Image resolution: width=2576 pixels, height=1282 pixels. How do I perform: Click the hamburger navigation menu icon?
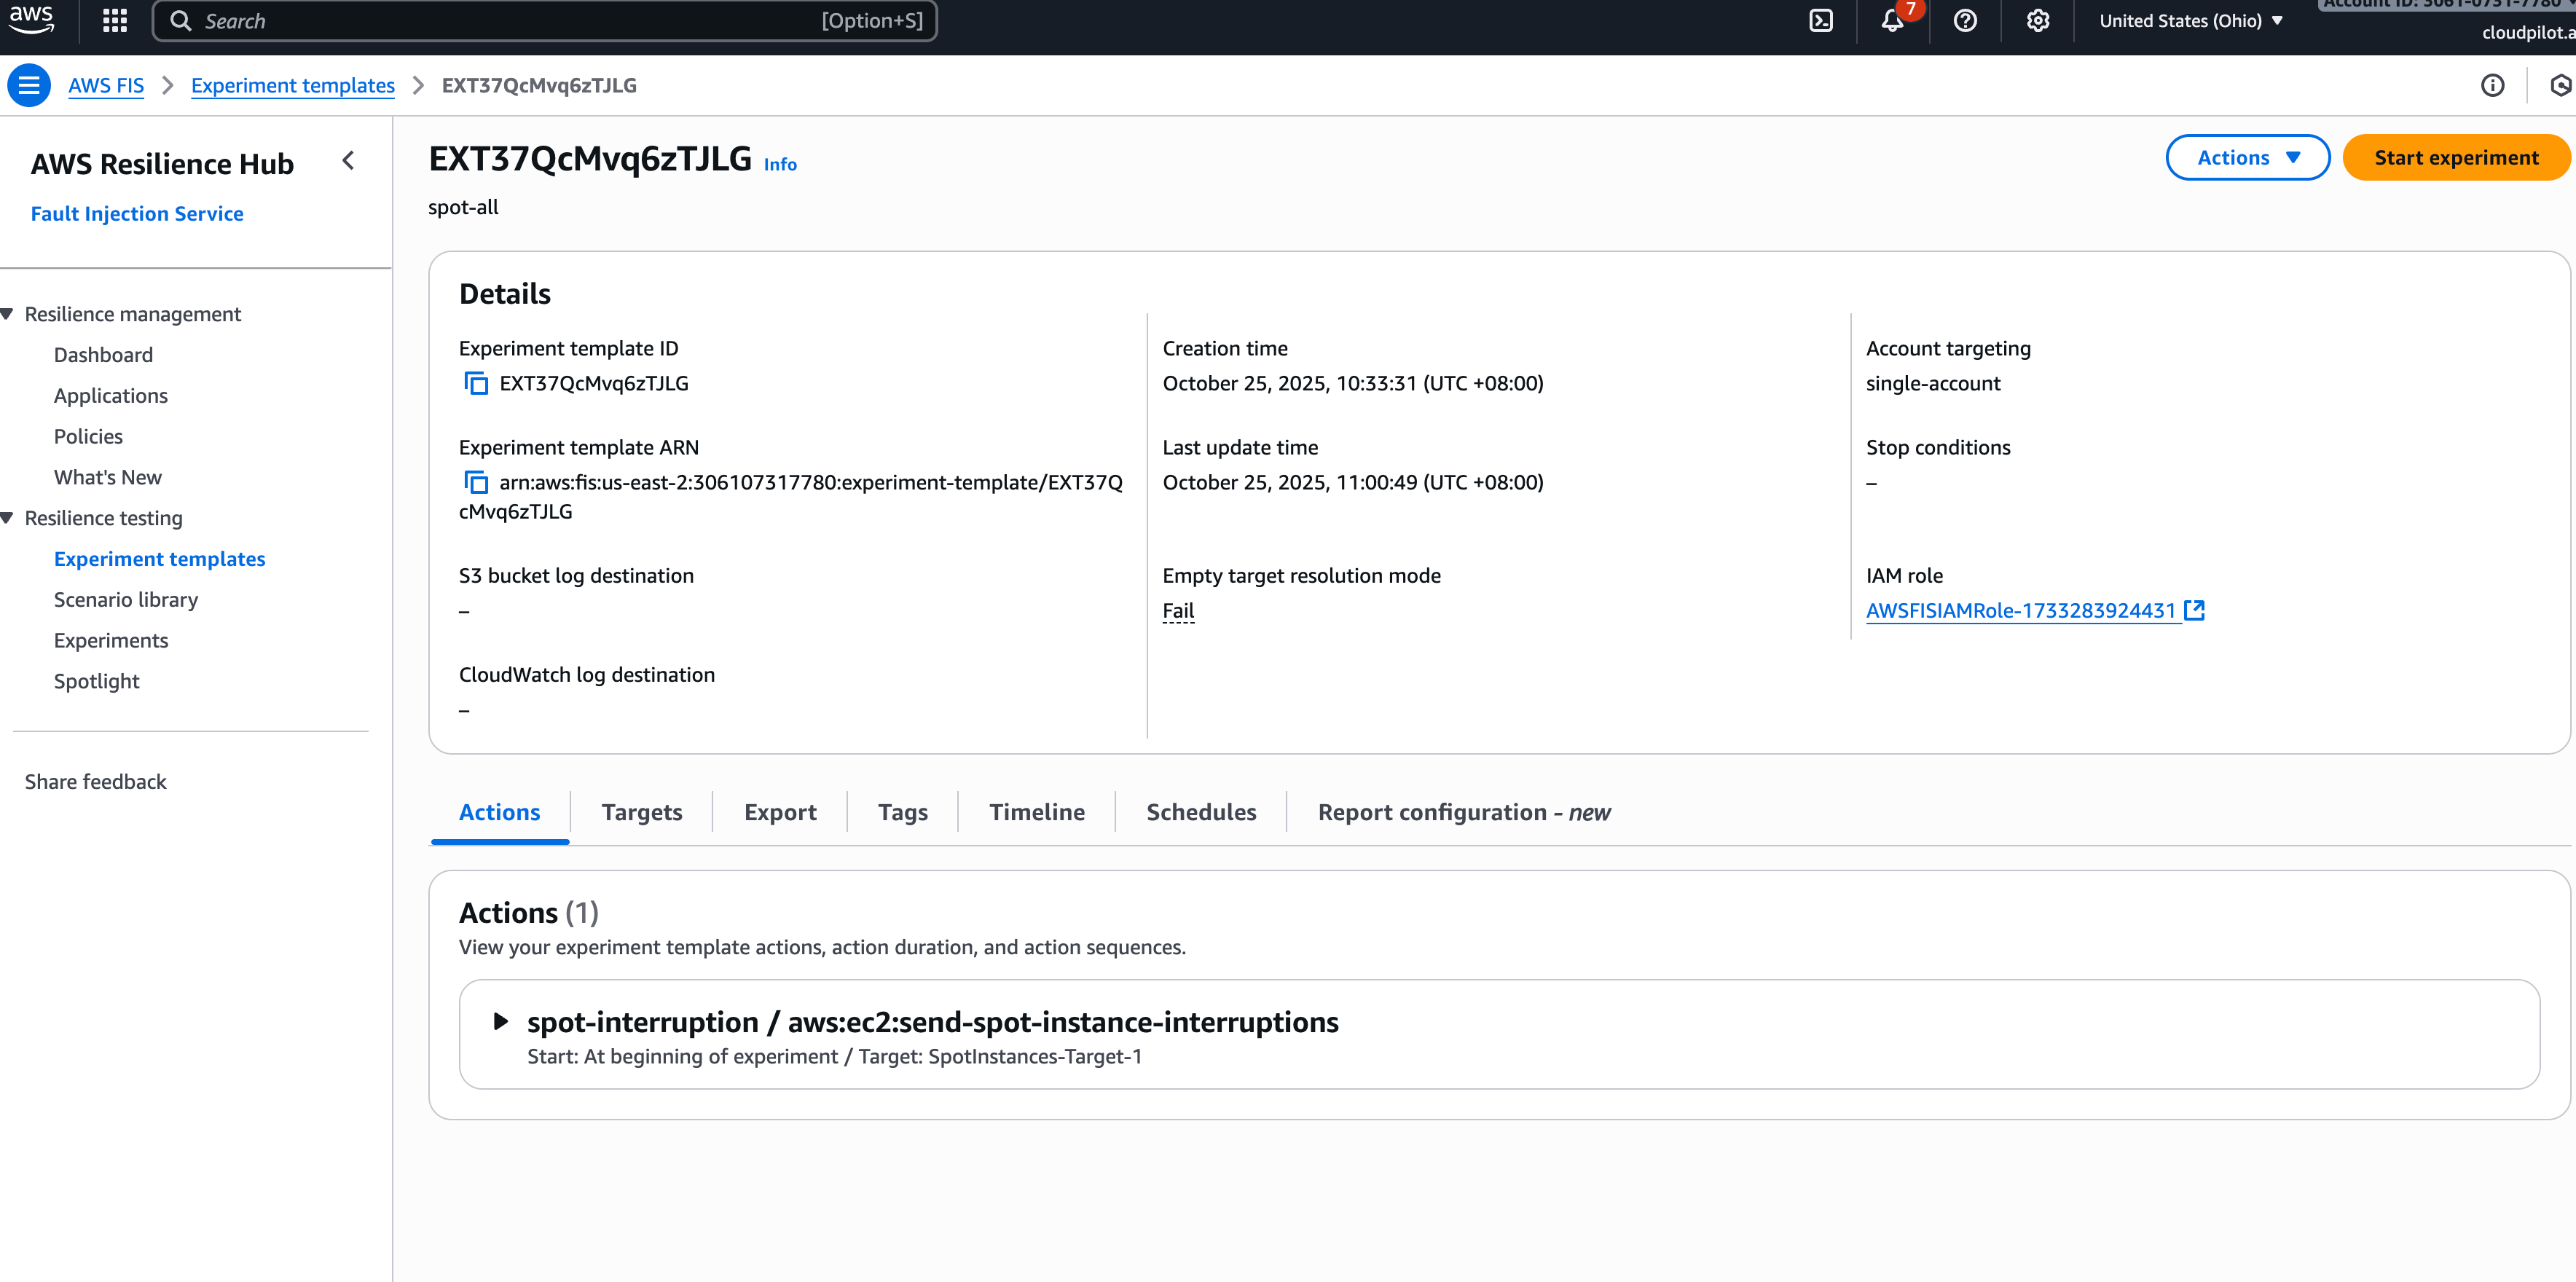pos(29,85)
